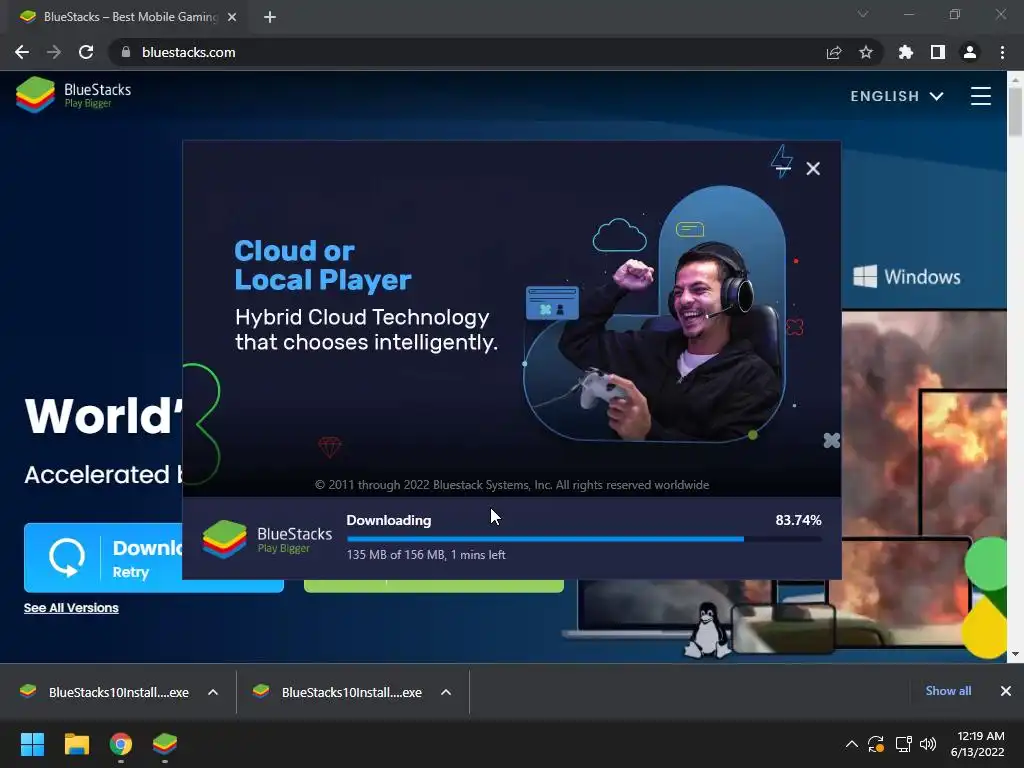Click the green button behind the installer
The height and width of the screenshot is (768, 1024).
(434, 586)
